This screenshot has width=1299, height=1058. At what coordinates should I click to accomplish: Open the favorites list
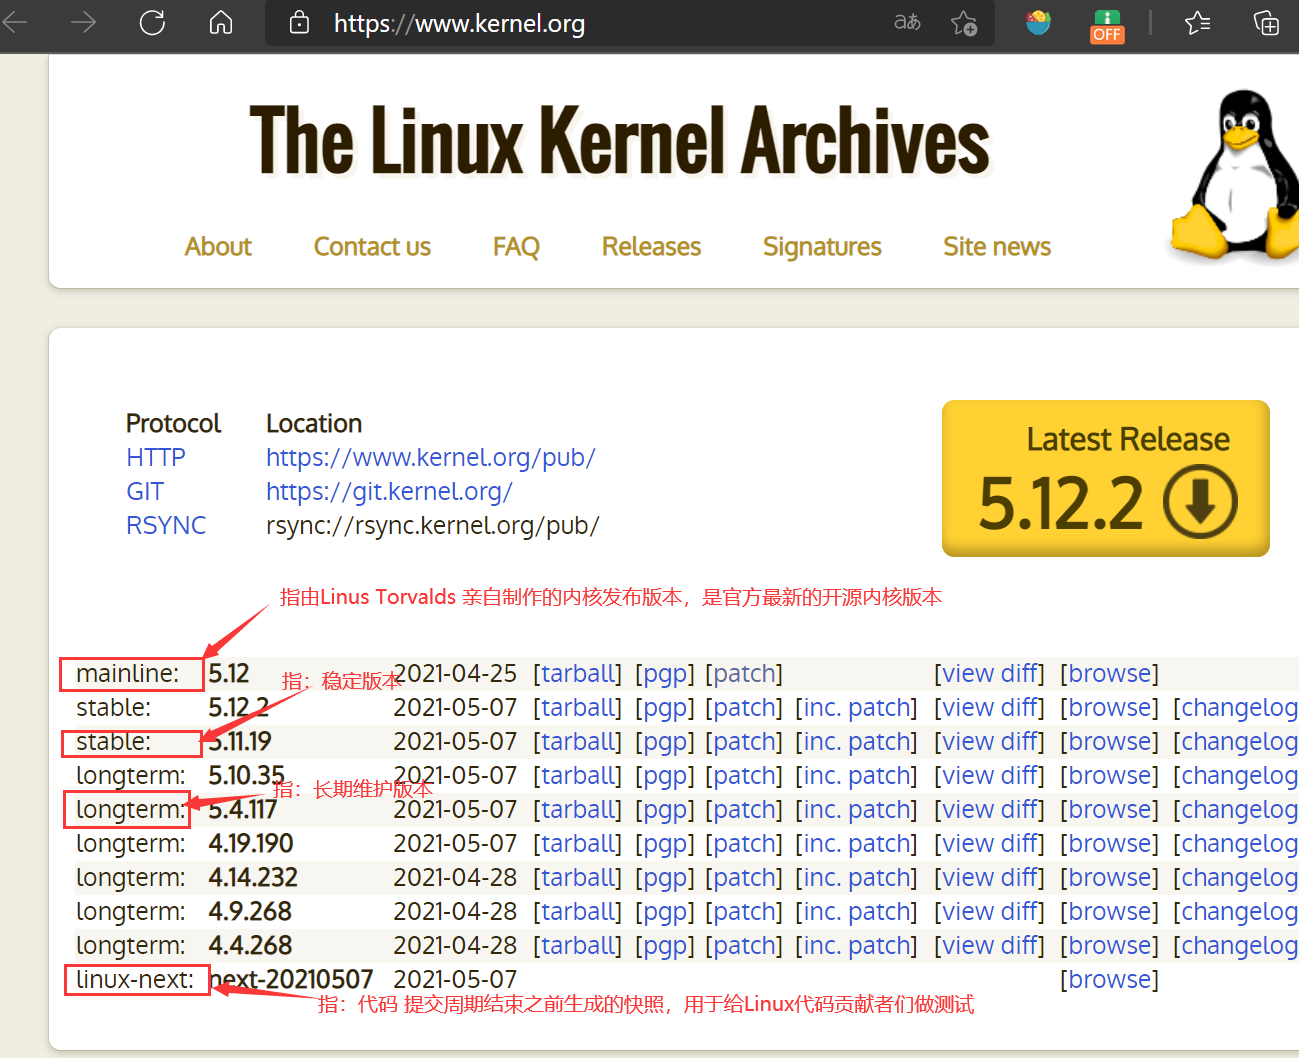pyautogui.click(x=1197, y=22)
